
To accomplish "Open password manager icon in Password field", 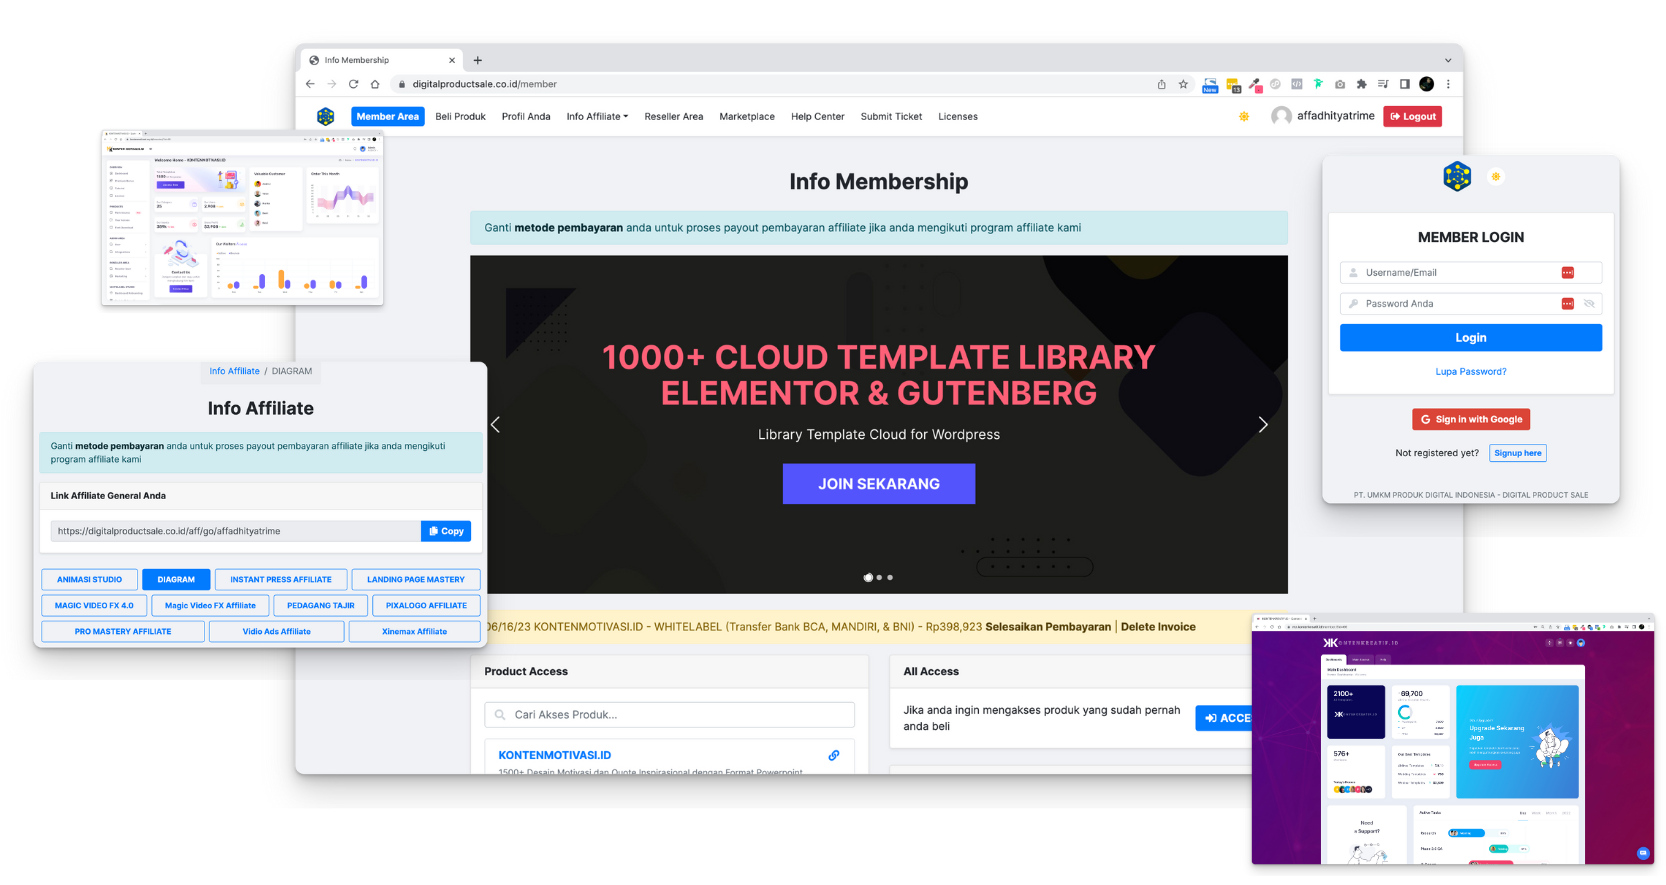I will [x=1567, y=303].
